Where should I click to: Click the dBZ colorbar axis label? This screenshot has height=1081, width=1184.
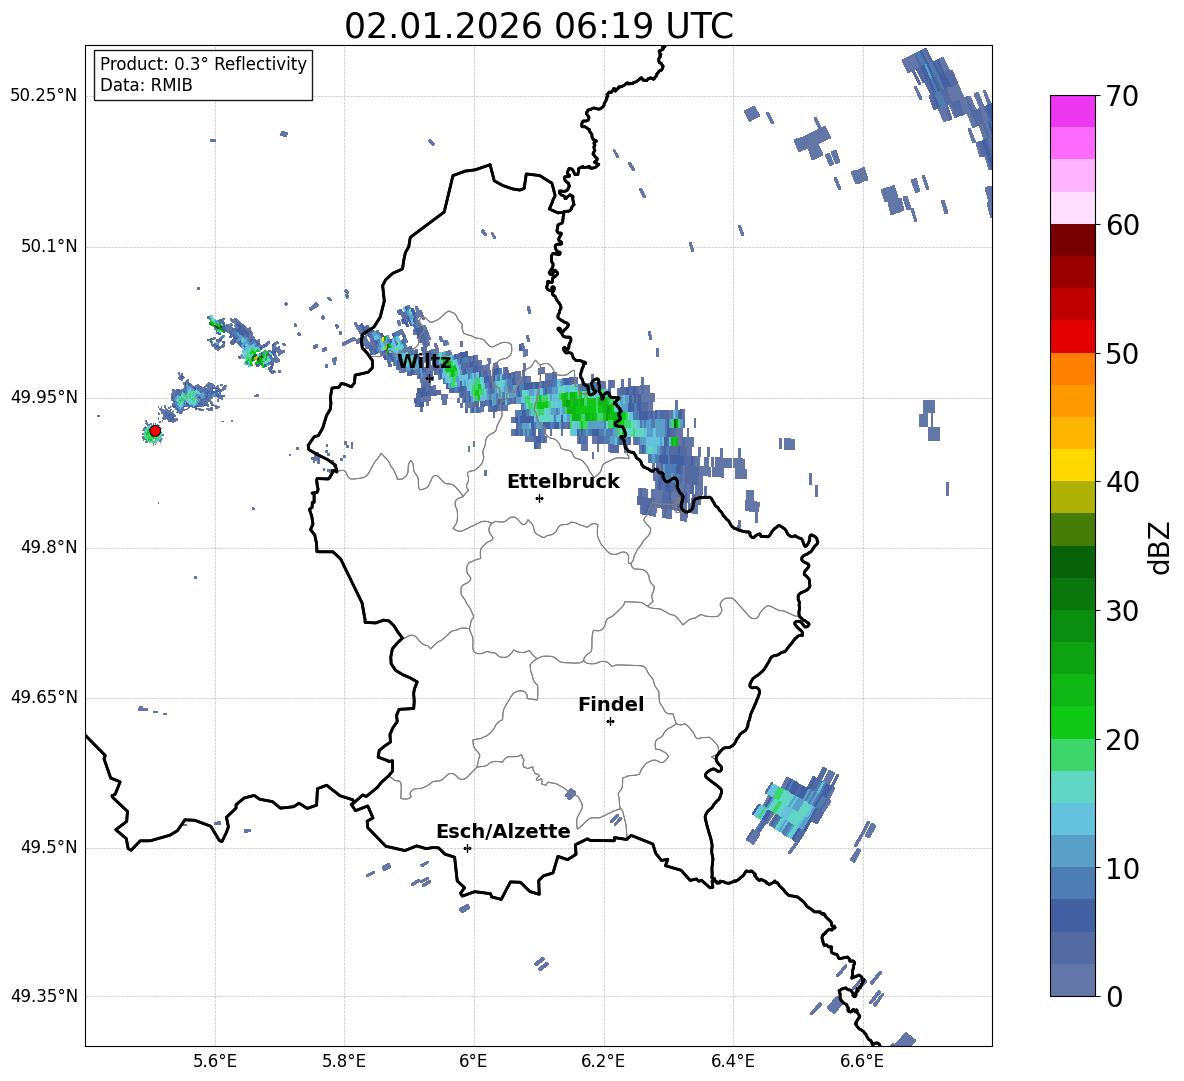pyautogui.click(x=1161, y=547)
